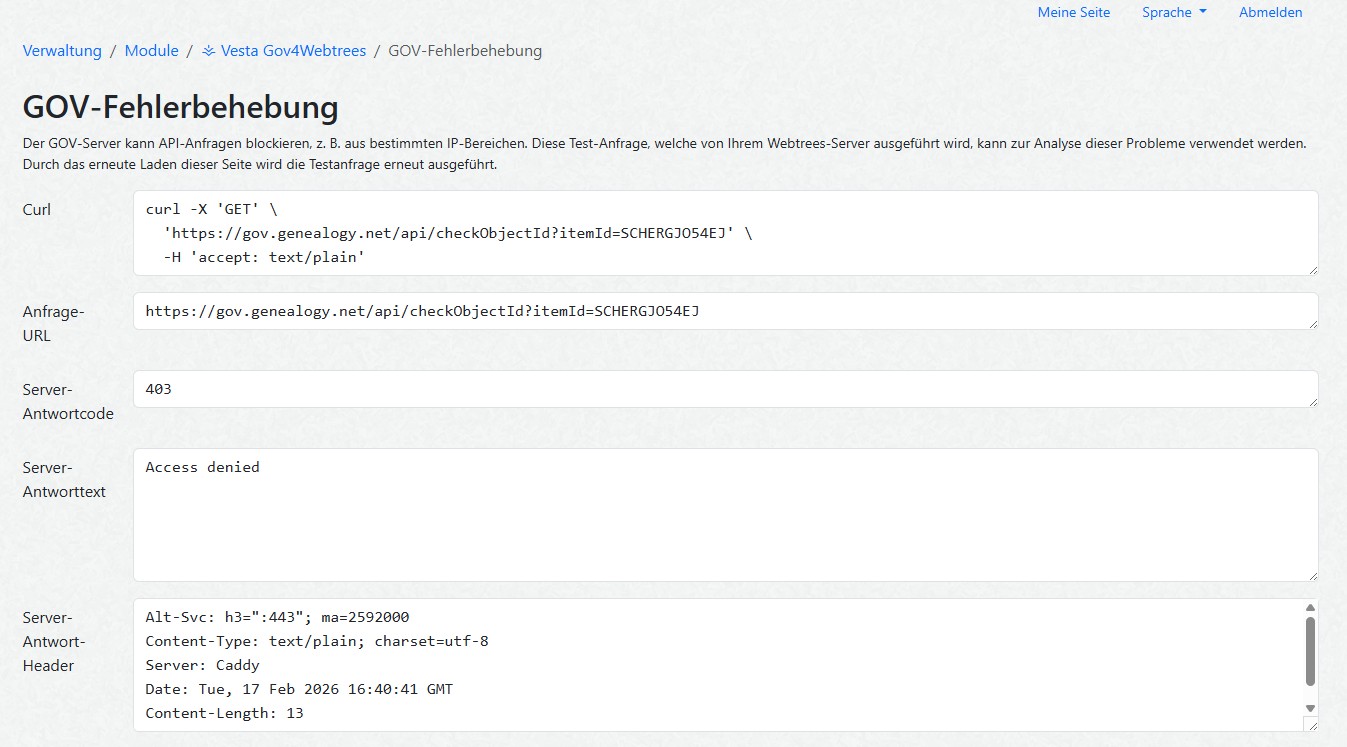
Task: Click the Curl field's resize handle
Action: pos(1312,269)
